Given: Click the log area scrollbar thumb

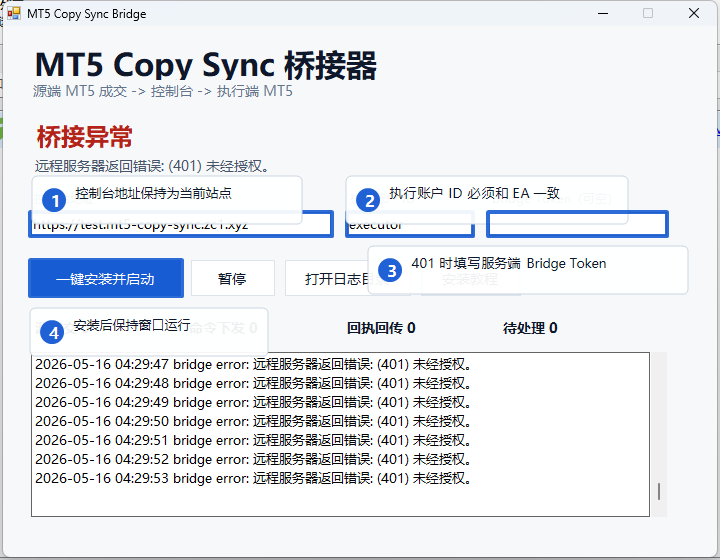Looking at the screenshot, I should [659, 492].
